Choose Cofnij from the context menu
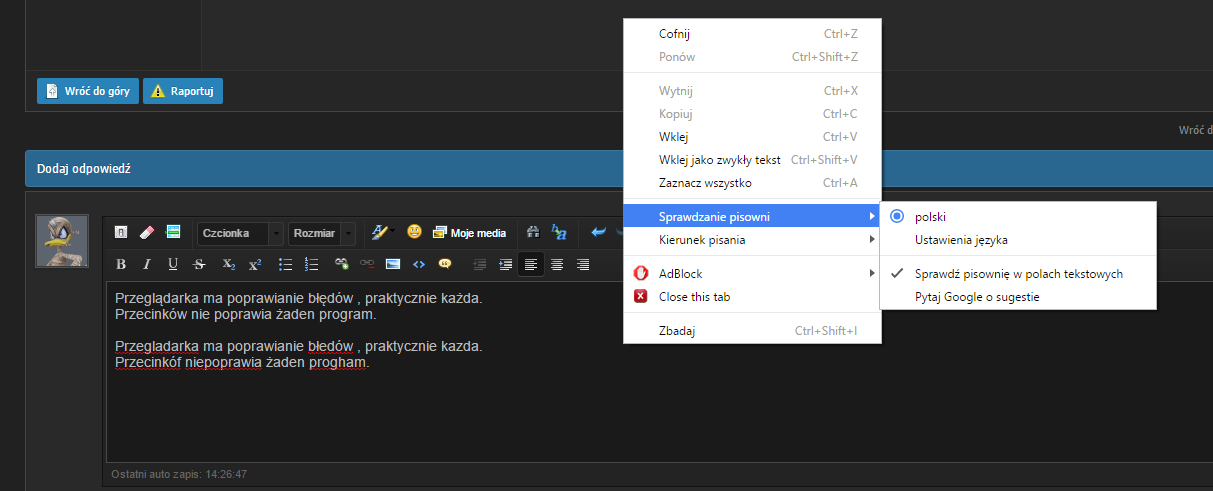Image resolution: width=1213 pixels, height=491 pixels. pyautogui.click(x=752, y=33)
